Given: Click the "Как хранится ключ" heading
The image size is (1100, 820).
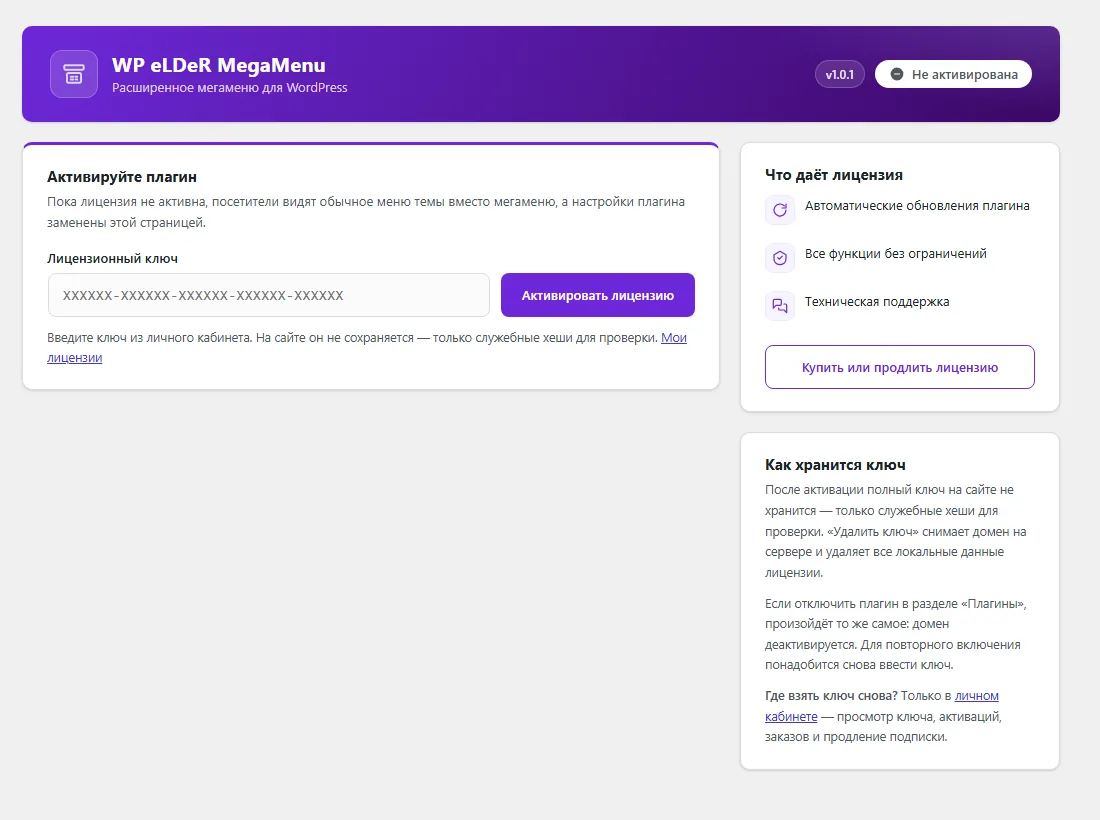Looking at the screenshot, I should pyautogui.click(x=836, y=465).
